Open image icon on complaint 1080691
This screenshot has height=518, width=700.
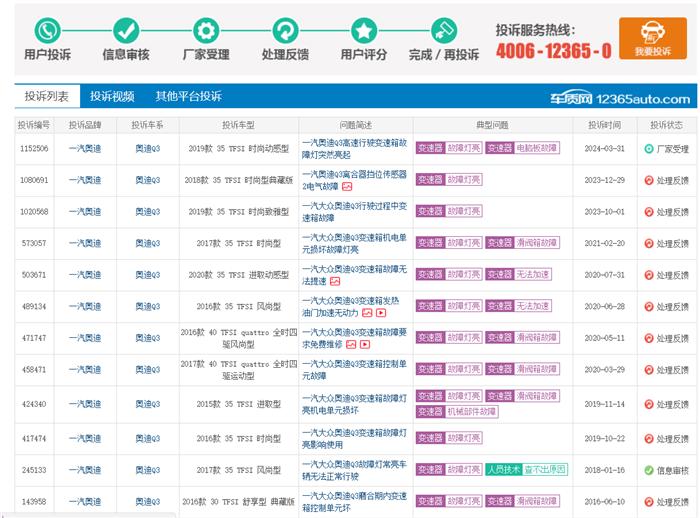(347, 186)
